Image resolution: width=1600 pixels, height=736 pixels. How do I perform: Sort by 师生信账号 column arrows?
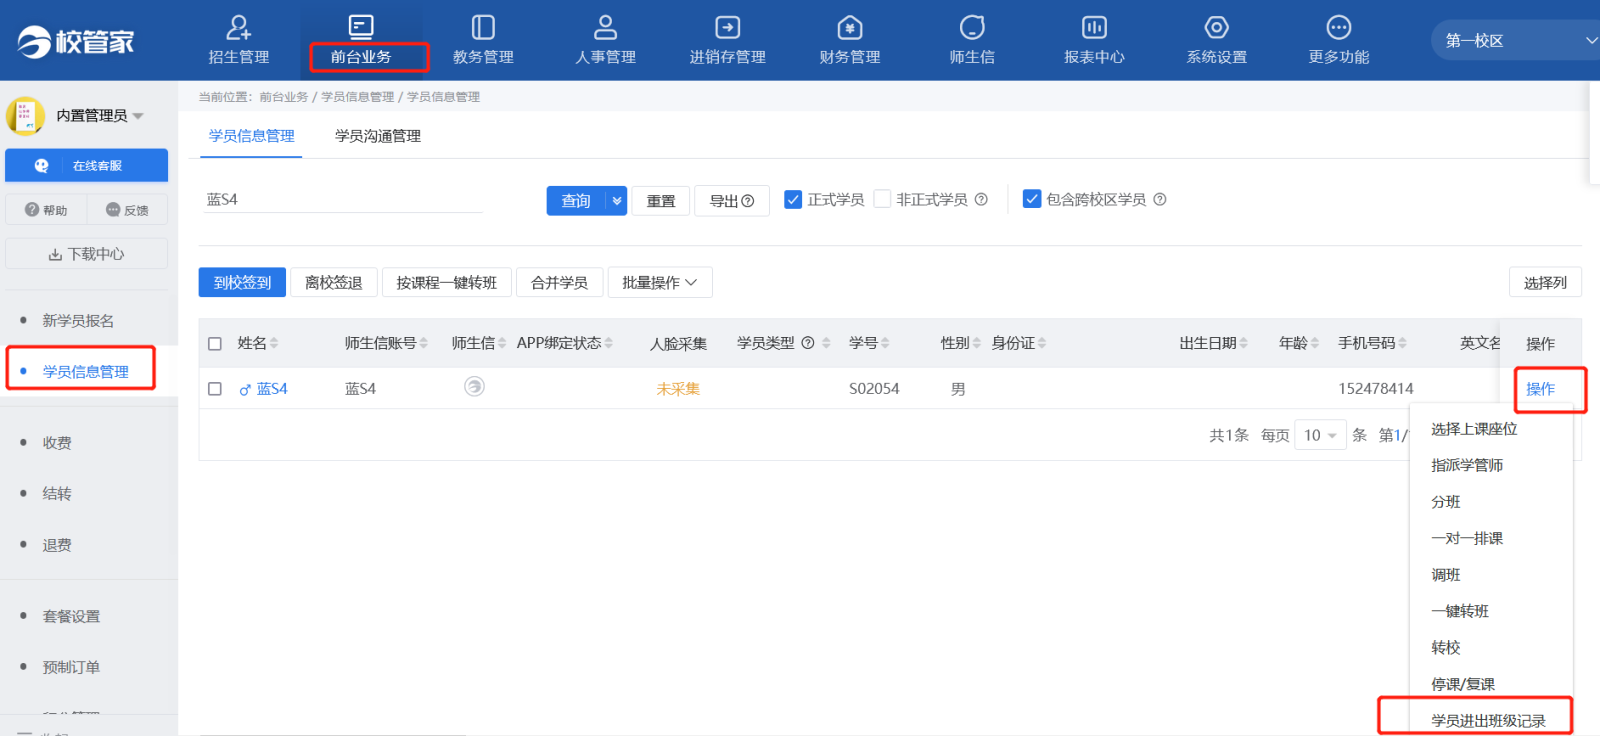pyautogui.click(x=424, y=343)
